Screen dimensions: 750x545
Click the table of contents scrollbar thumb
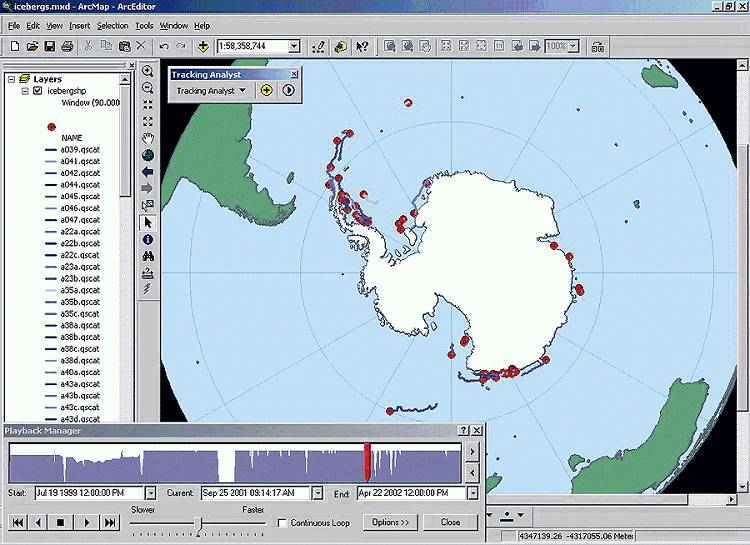pos(125,141)
